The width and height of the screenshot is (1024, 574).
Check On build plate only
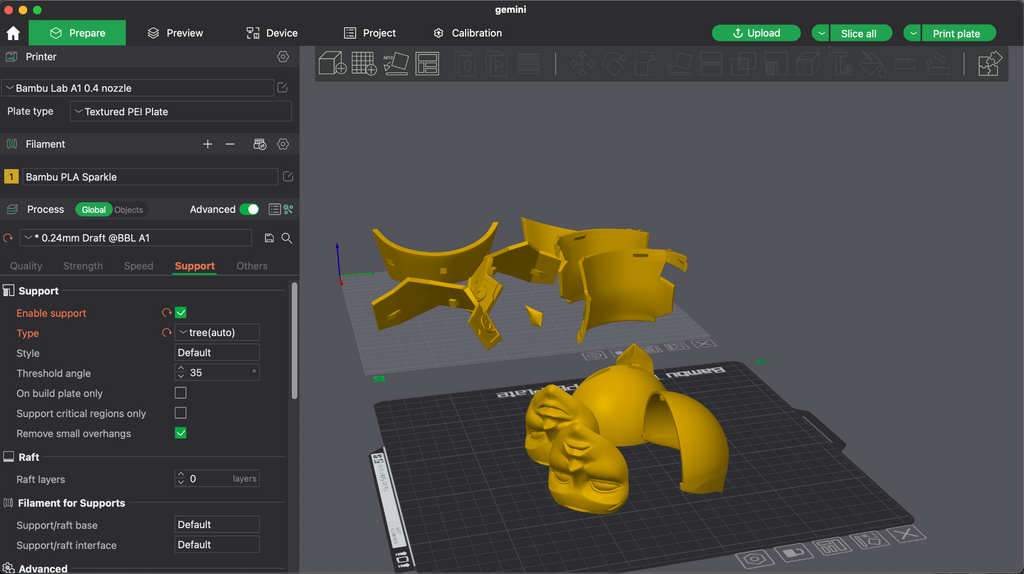(181, 393)
